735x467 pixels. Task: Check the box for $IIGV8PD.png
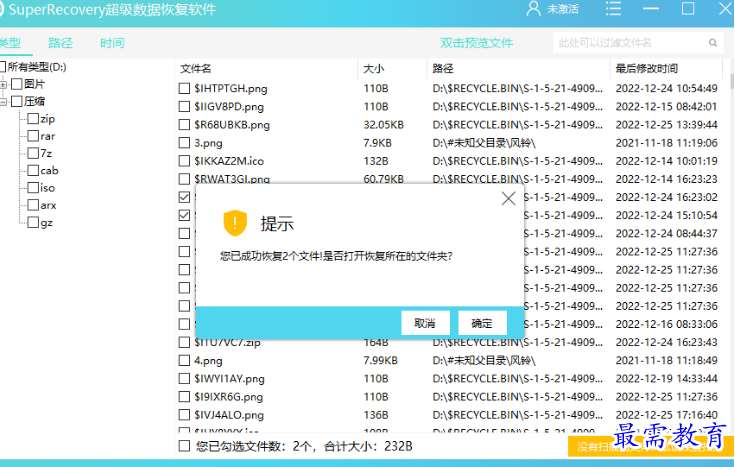[184, 106]
